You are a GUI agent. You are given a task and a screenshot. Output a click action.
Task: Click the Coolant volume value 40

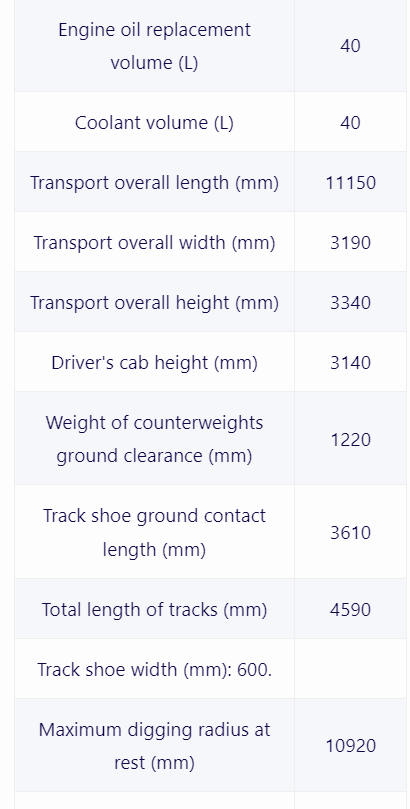(x=350, y=123)
